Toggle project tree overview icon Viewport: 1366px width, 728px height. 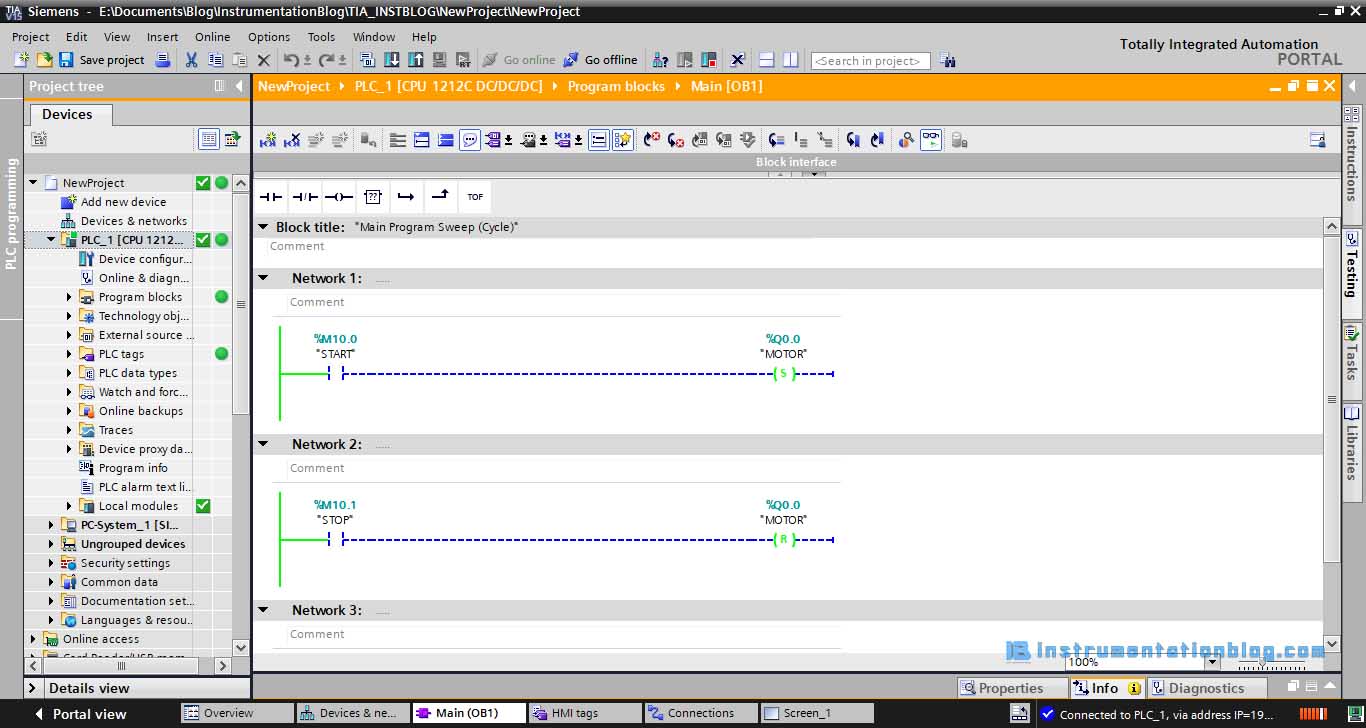pos(232,139)
